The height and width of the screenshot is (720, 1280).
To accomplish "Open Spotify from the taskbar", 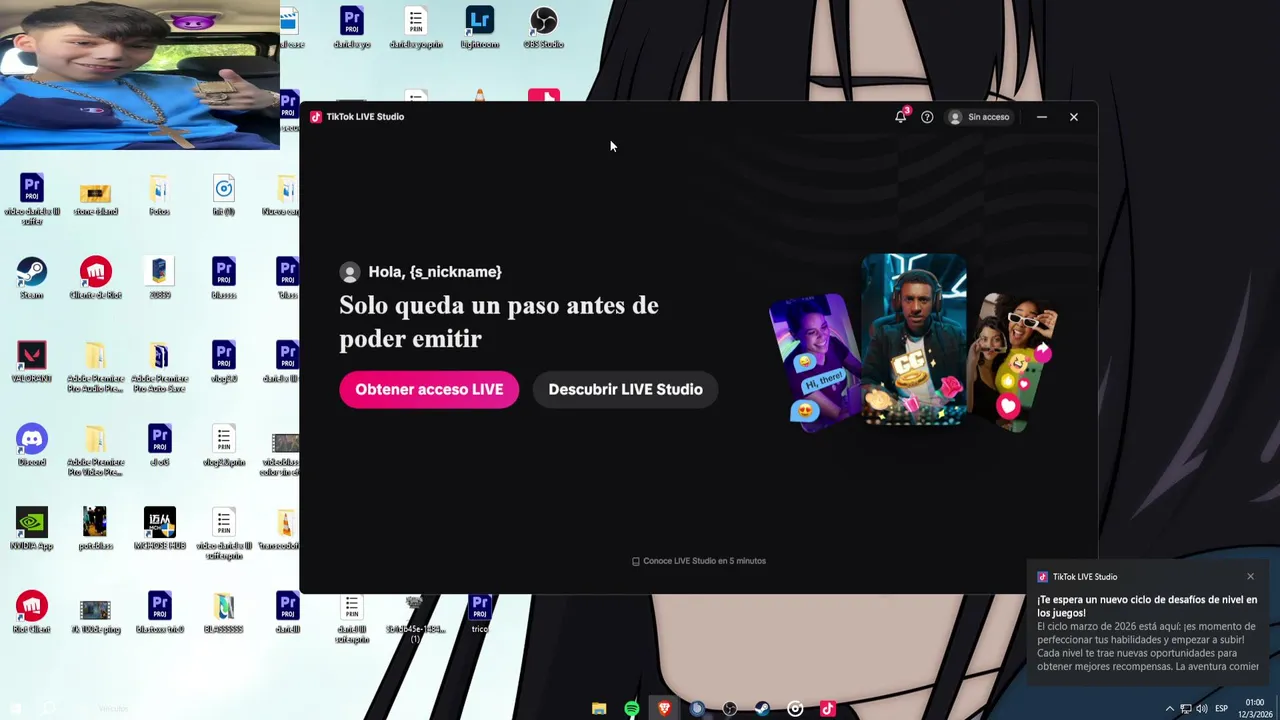I will point(632,708).
